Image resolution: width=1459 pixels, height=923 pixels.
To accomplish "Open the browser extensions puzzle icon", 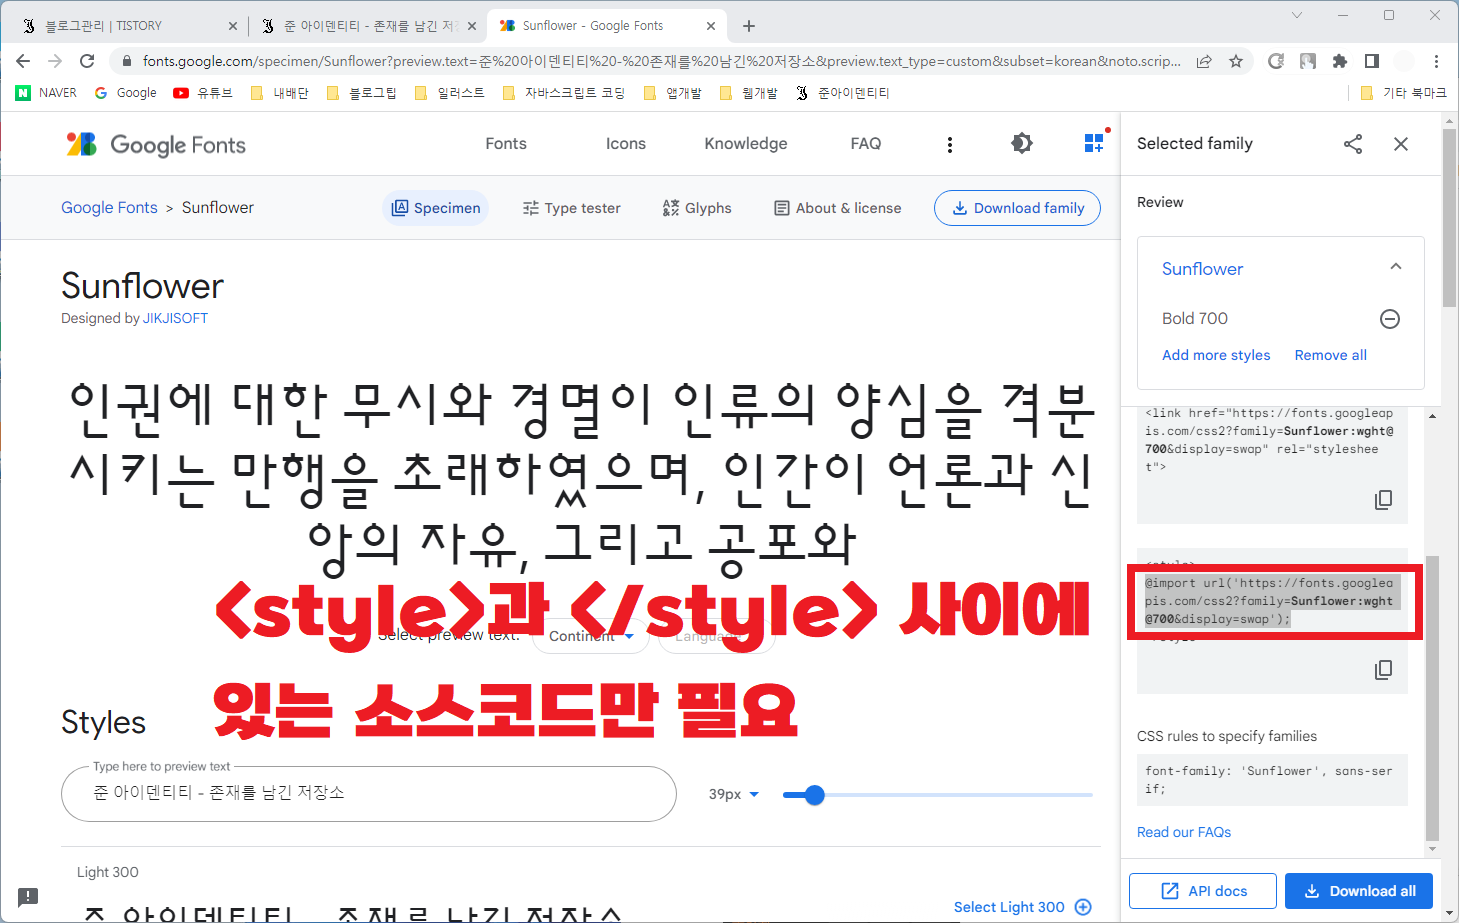I will (x=1340, y=61).
